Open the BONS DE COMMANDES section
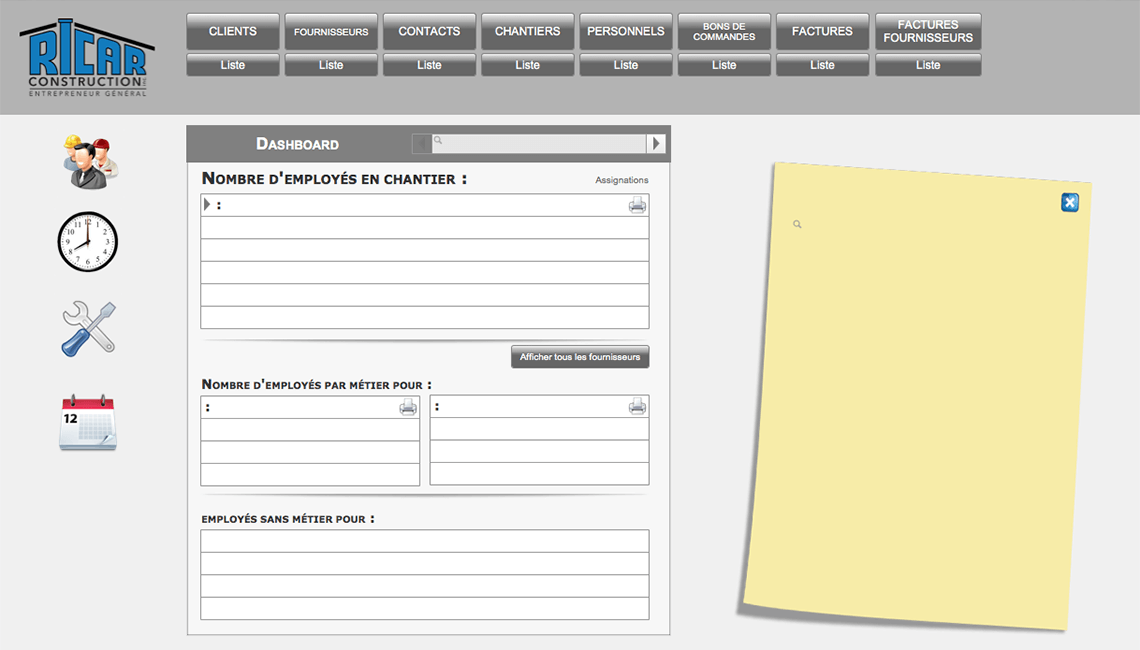 click(x=724, y=31)
